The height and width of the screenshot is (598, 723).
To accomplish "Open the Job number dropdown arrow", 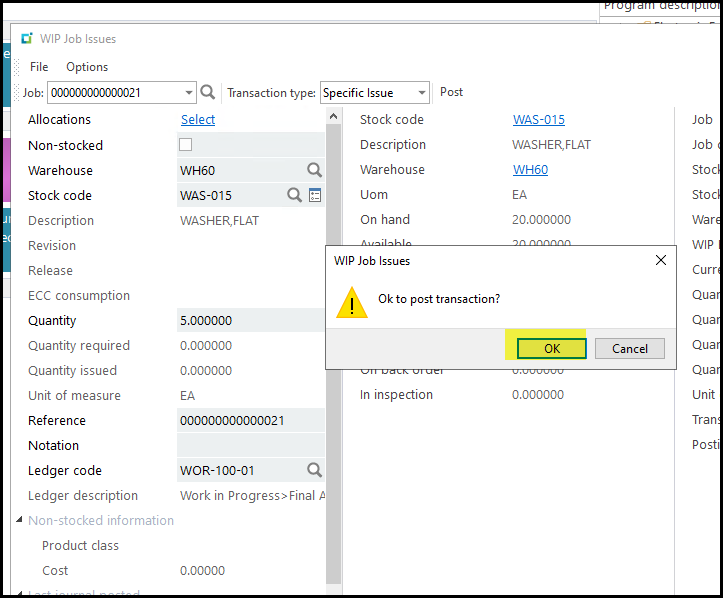I will tap(189, 93).
